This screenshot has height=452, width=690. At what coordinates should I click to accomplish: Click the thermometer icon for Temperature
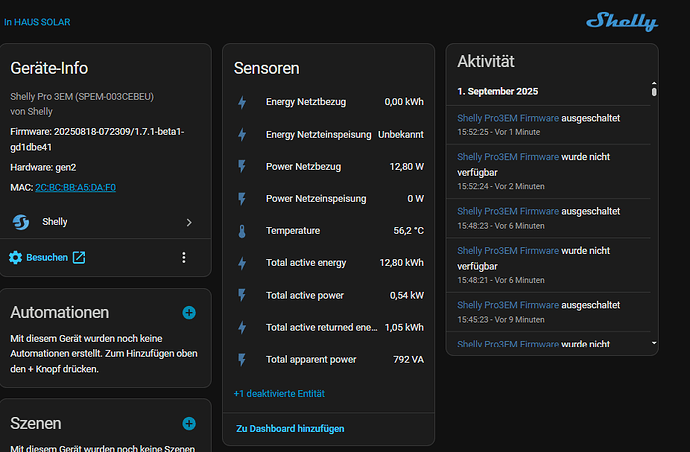(241, 231)
